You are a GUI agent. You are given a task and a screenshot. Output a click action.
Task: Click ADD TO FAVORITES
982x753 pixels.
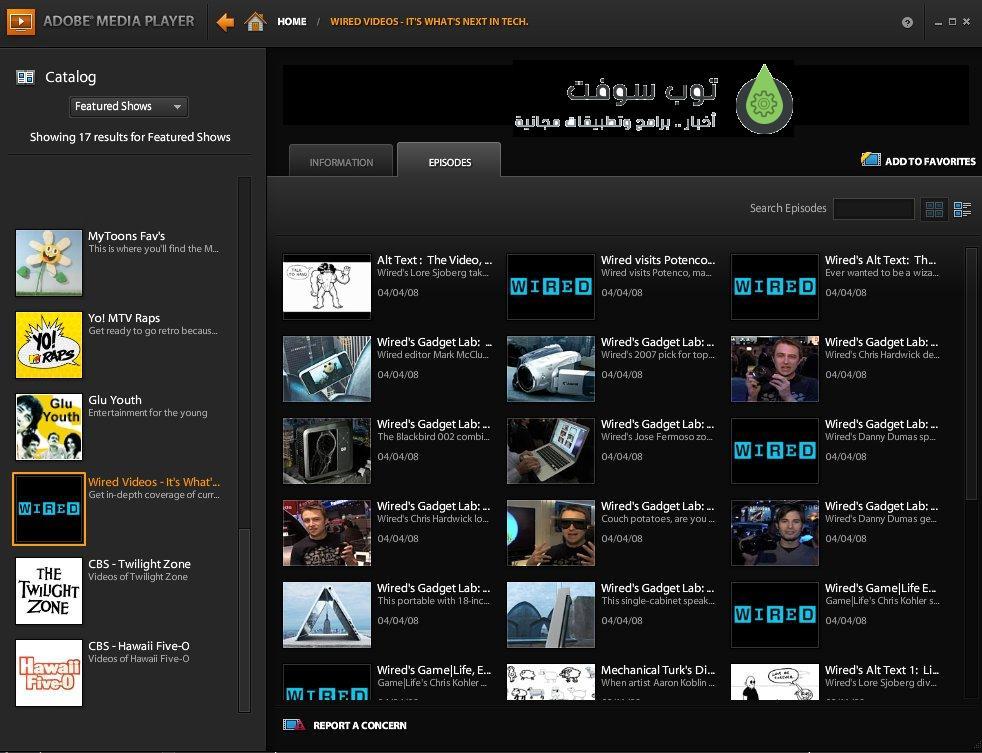click(930, 161)
